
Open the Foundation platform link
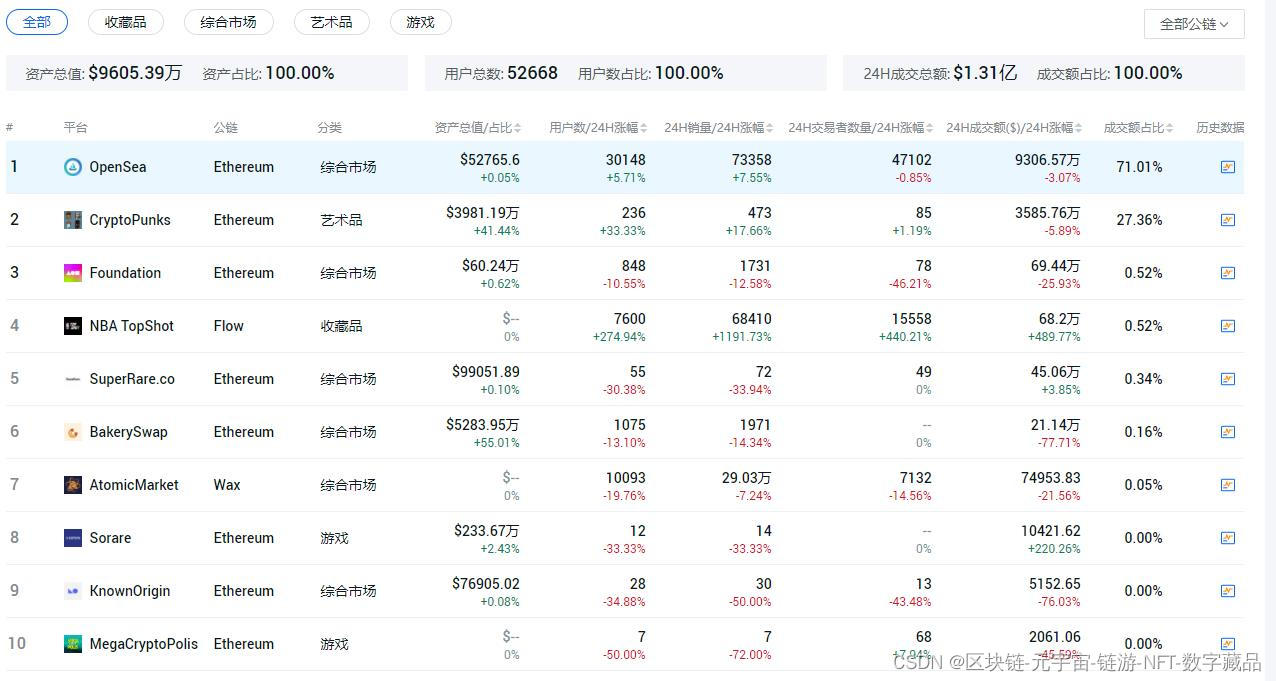point(125,273)
